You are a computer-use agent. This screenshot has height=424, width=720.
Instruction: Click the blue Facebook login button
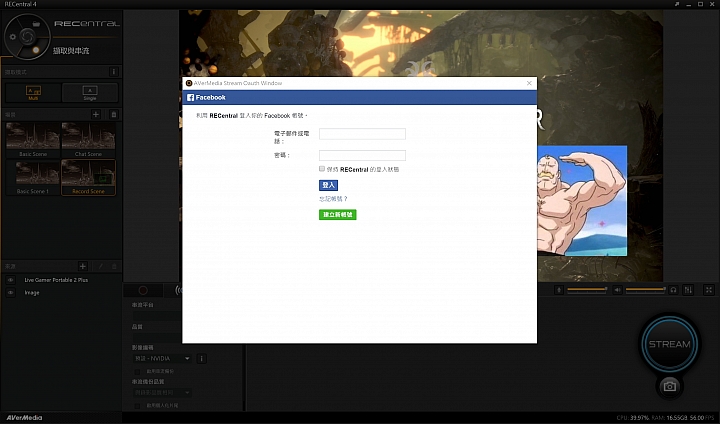pyautogui.click(x=328, y=185)
